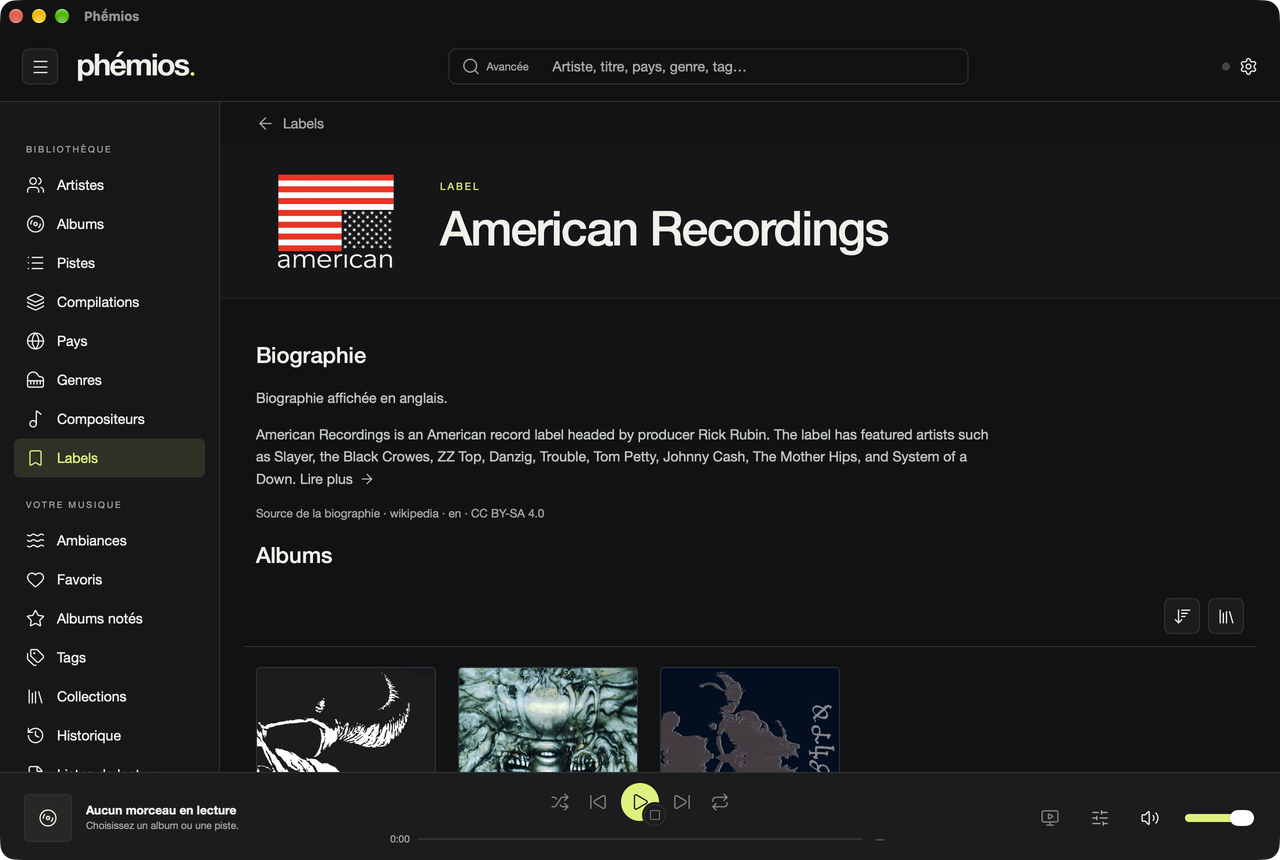Show Historique in the sidebar
Screen dimensions: 1280x860
[110, 736]
